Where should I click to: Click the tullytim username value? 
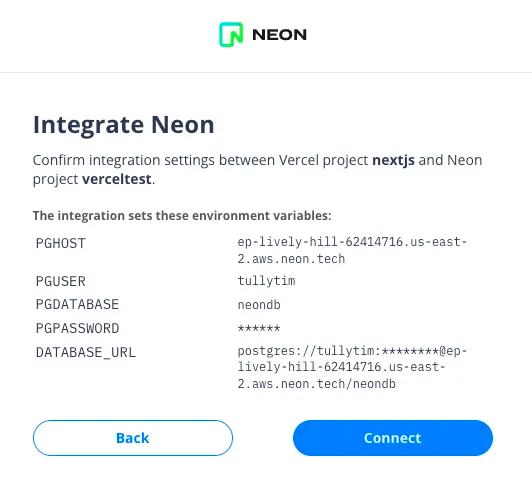coord(266,281)
